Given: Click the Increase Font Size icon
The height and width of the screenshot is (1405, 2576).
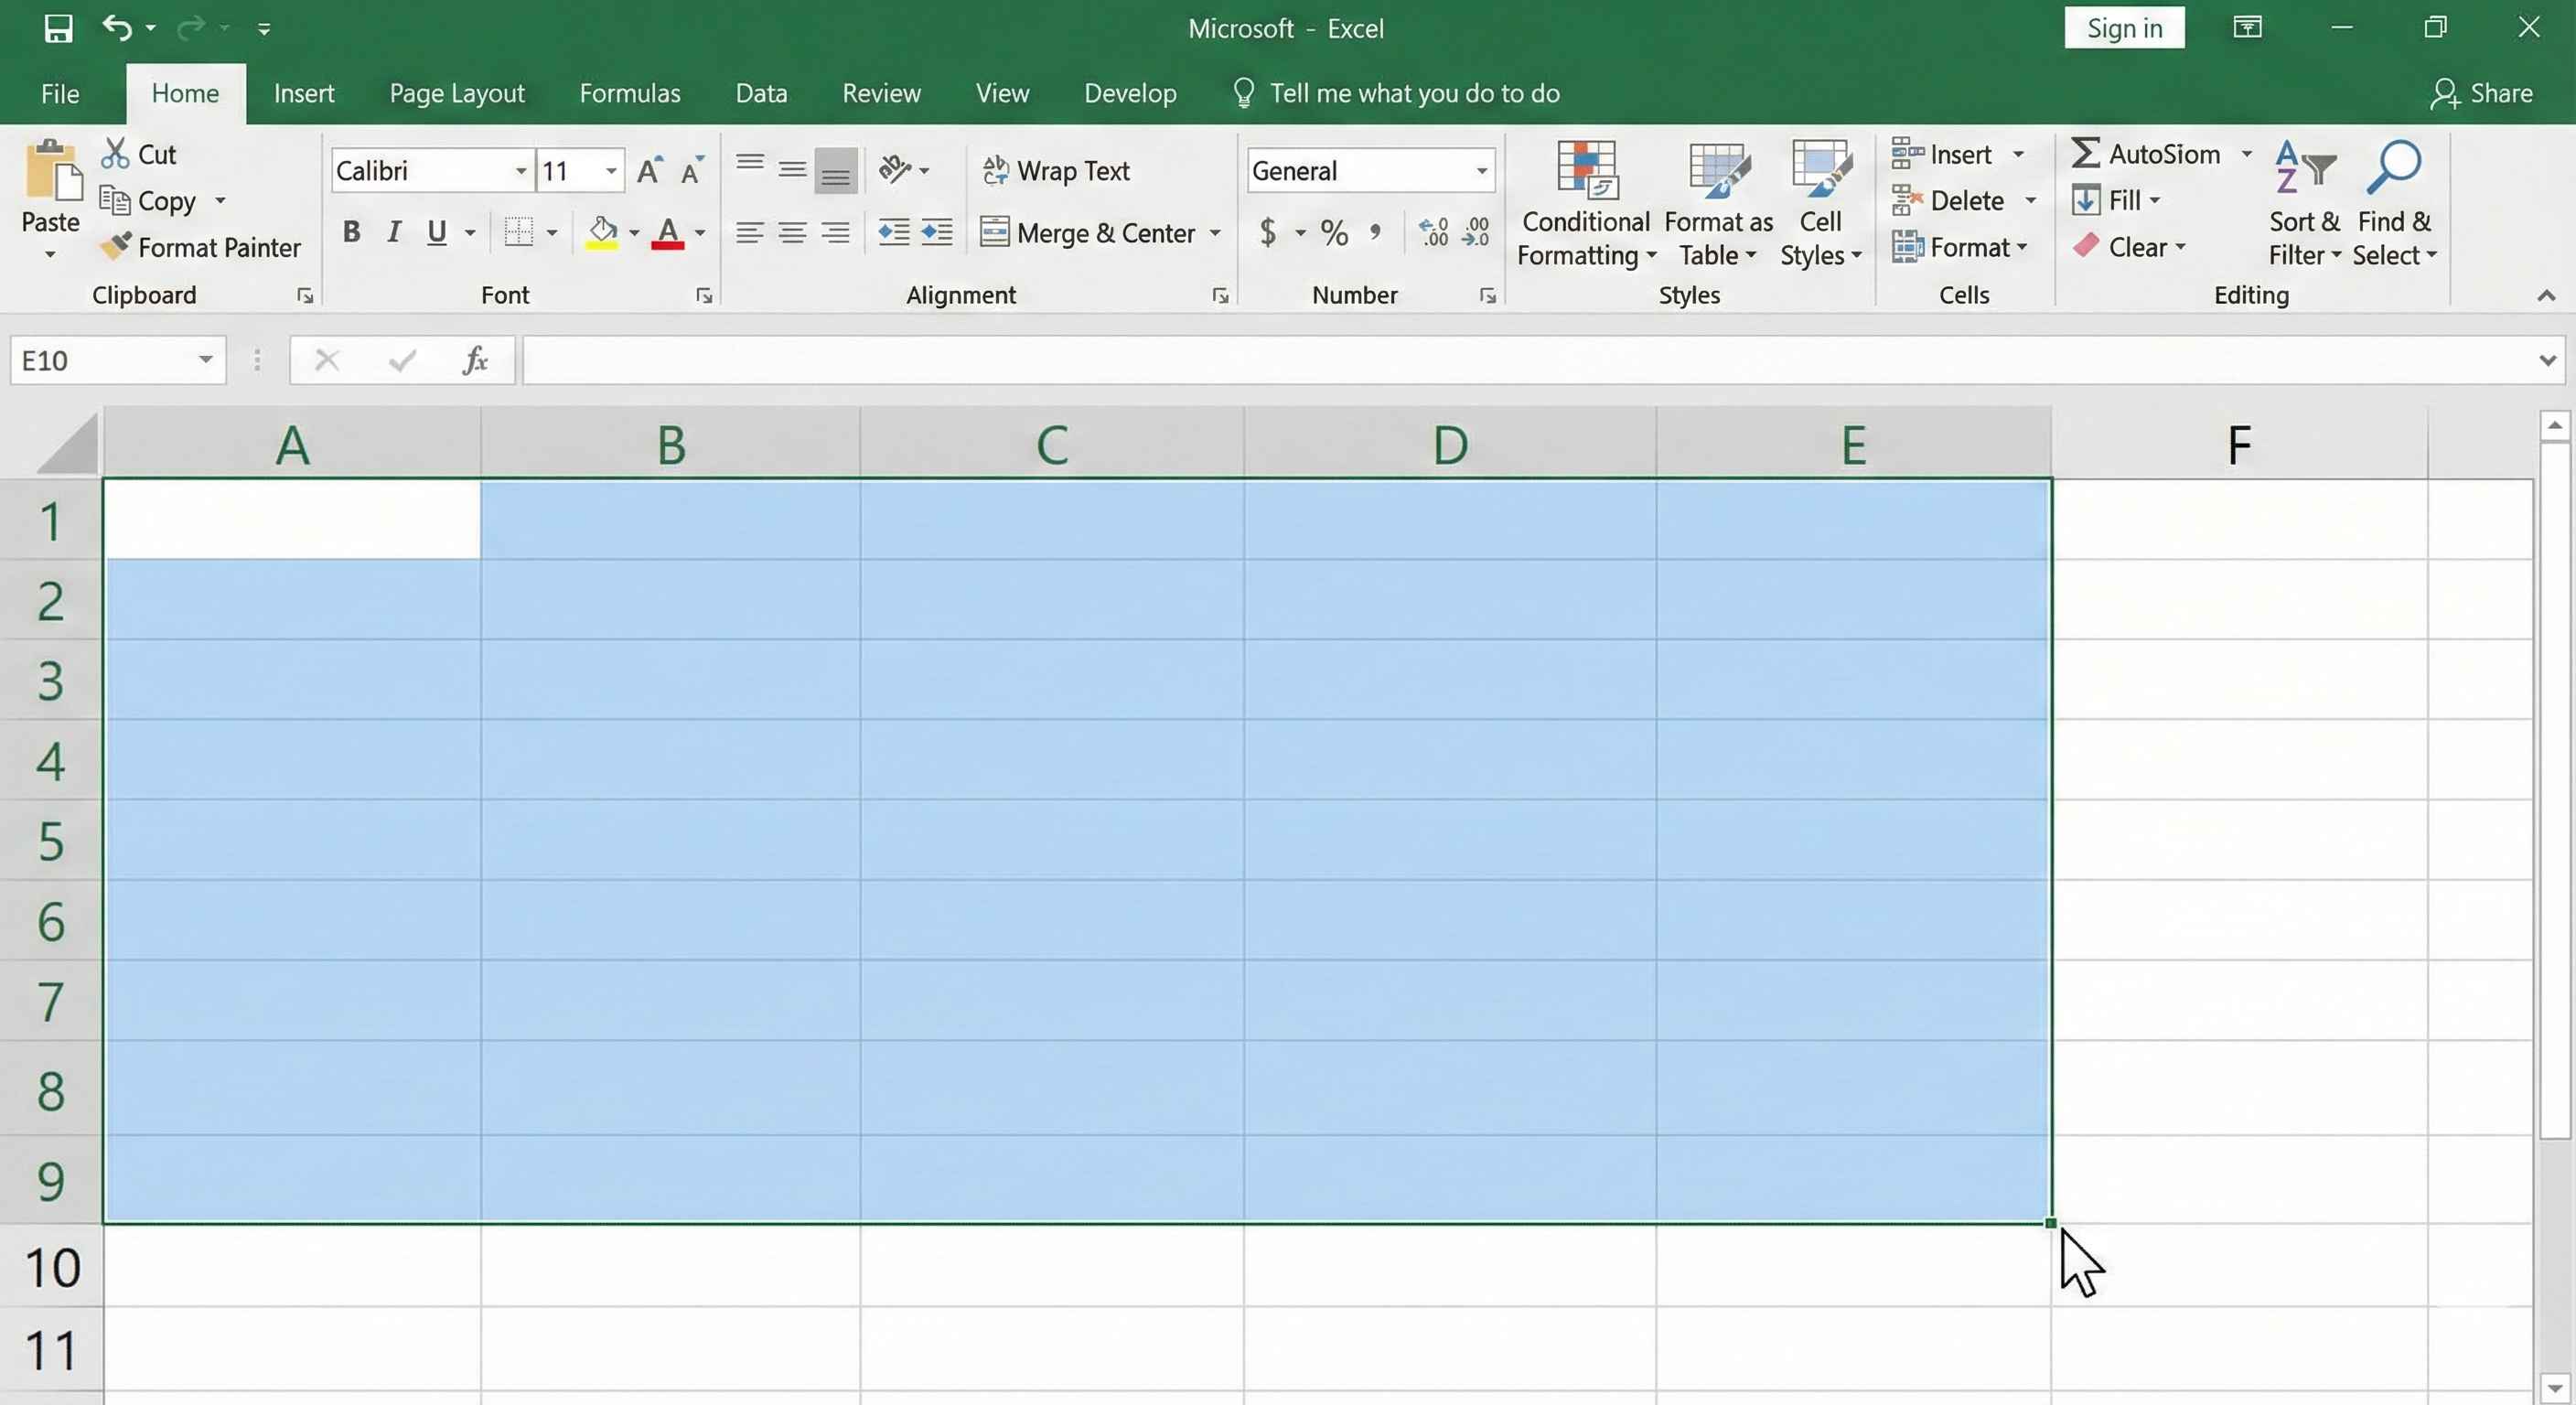Looking at the screenshot, I should 649,171.
